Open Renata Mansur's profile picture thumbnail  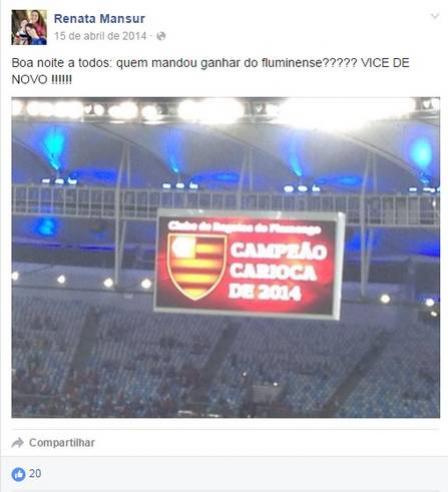point(29,27)
